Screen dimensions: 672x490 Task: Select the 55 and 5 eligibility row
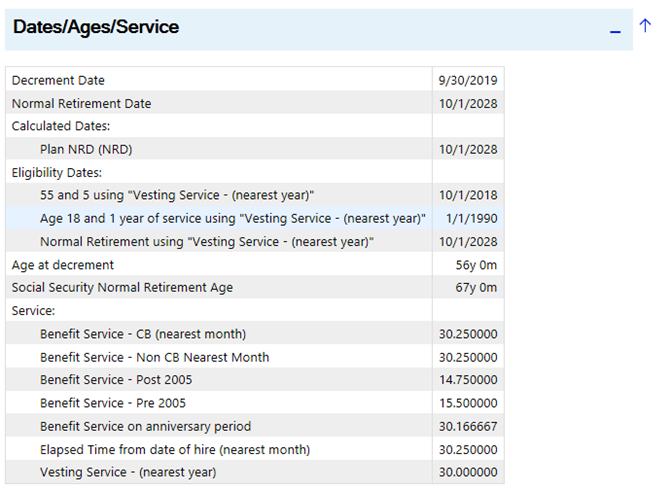[255, 195]
